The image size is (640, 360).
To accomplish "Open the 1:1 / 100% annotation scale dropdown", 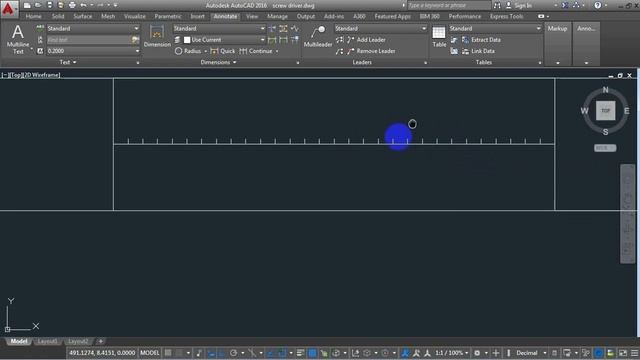I will pos(452,353).
